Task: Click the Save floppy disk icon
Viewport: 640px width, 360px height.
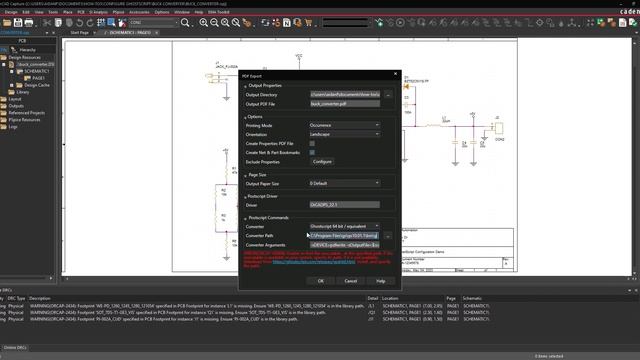Action: [18, 22]
